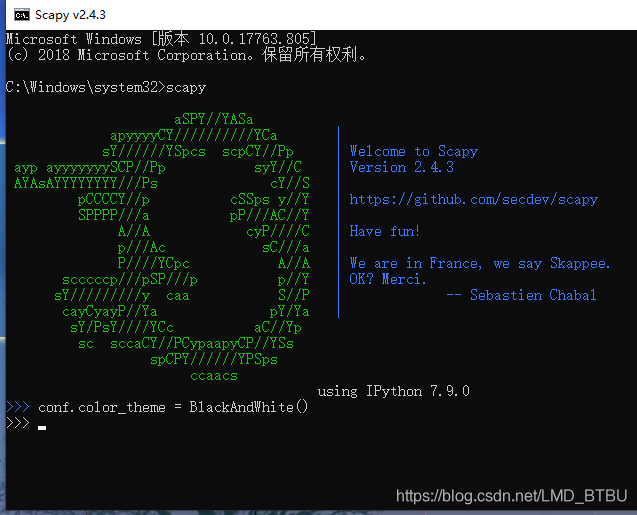
Task: Click the github.com/secdev/scapy URL
Action: click(473, 199)
